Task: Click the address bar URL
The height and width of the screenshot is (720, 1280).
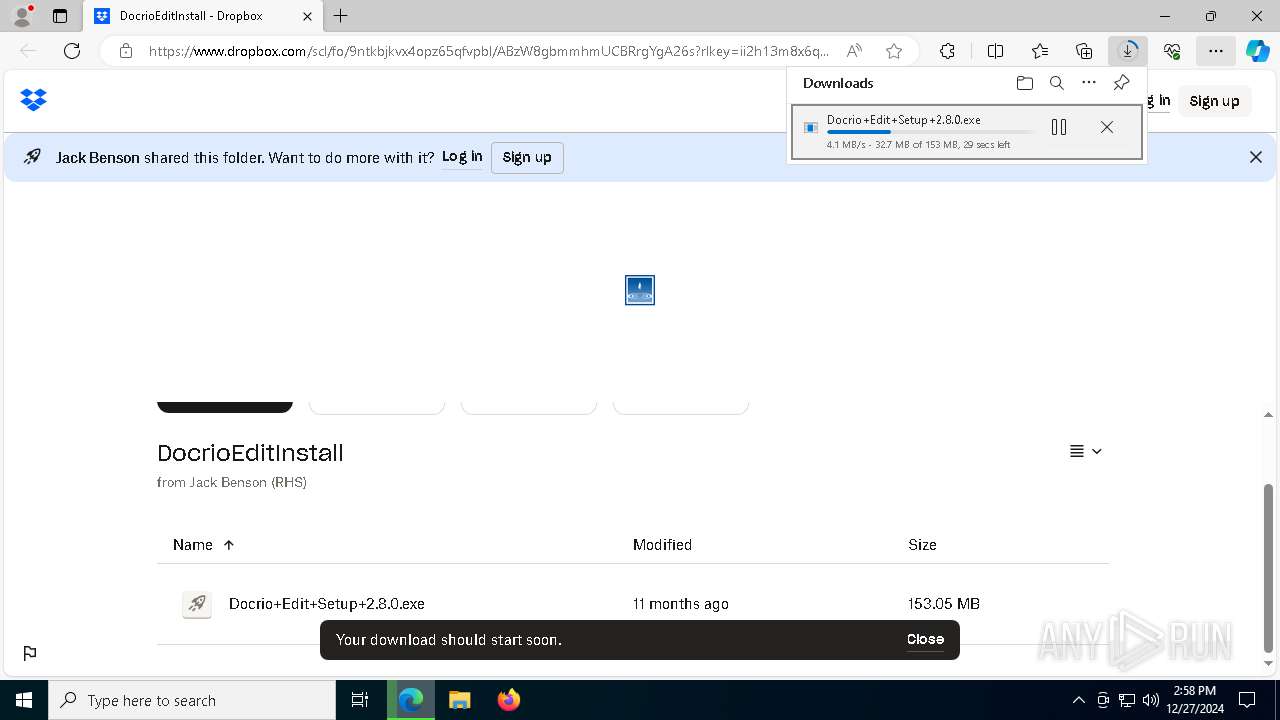Action: pyautogui.click(x=489, y=51)
